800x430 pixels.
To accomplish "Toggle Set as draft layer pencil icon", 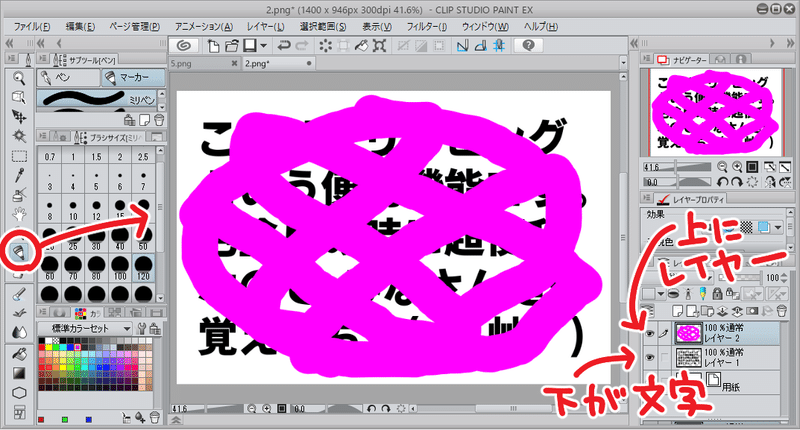I will coord(703,293).
